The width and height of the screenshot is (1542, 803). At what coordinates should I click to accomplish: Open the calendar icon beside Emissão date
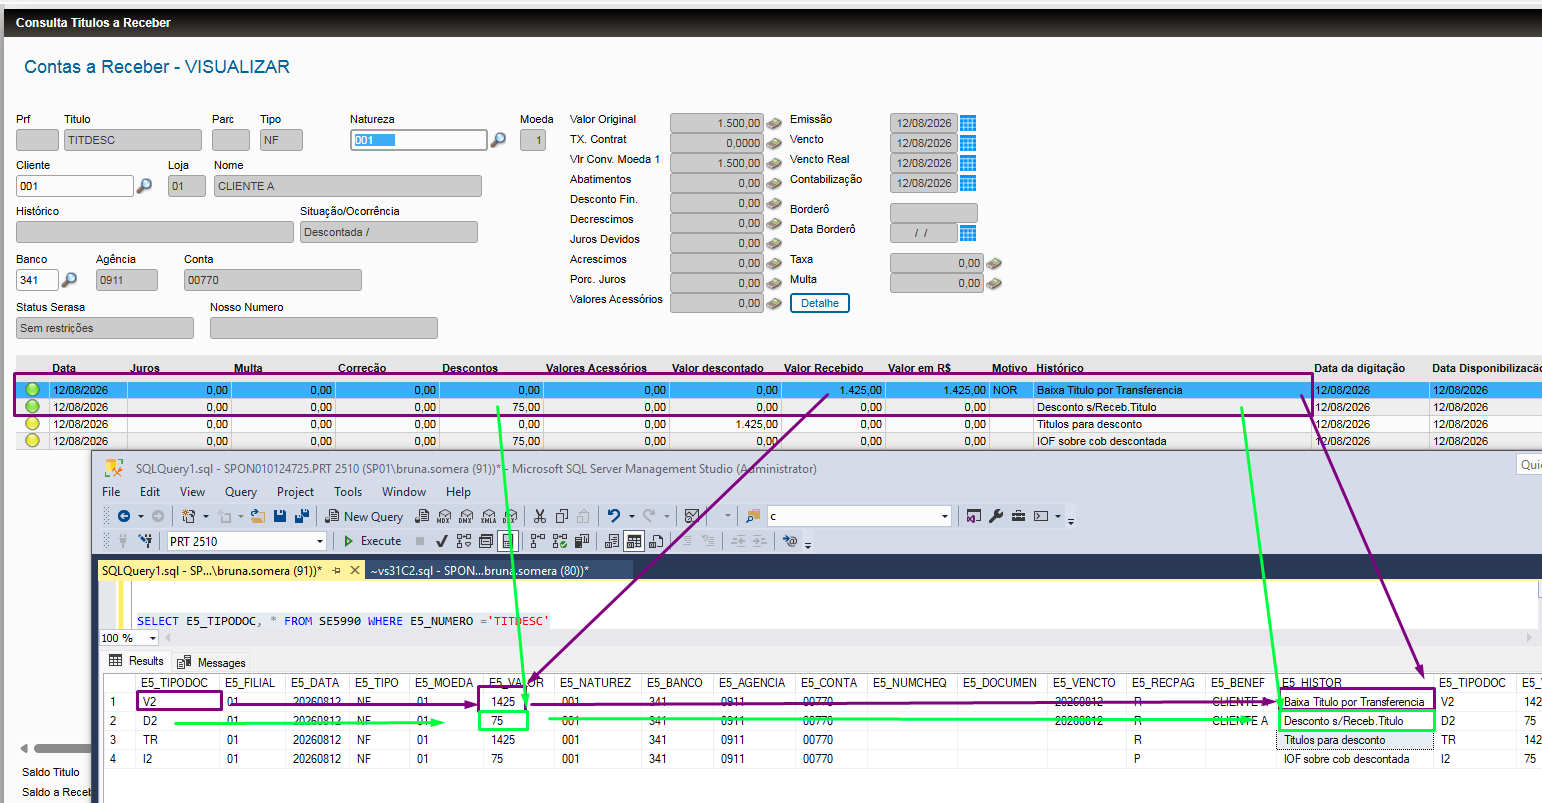968,123
